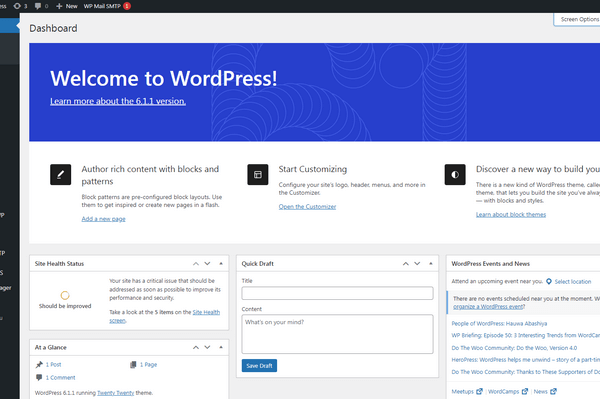Move Quick Draft panel down

pyautogui.click(x=417, y=264)
